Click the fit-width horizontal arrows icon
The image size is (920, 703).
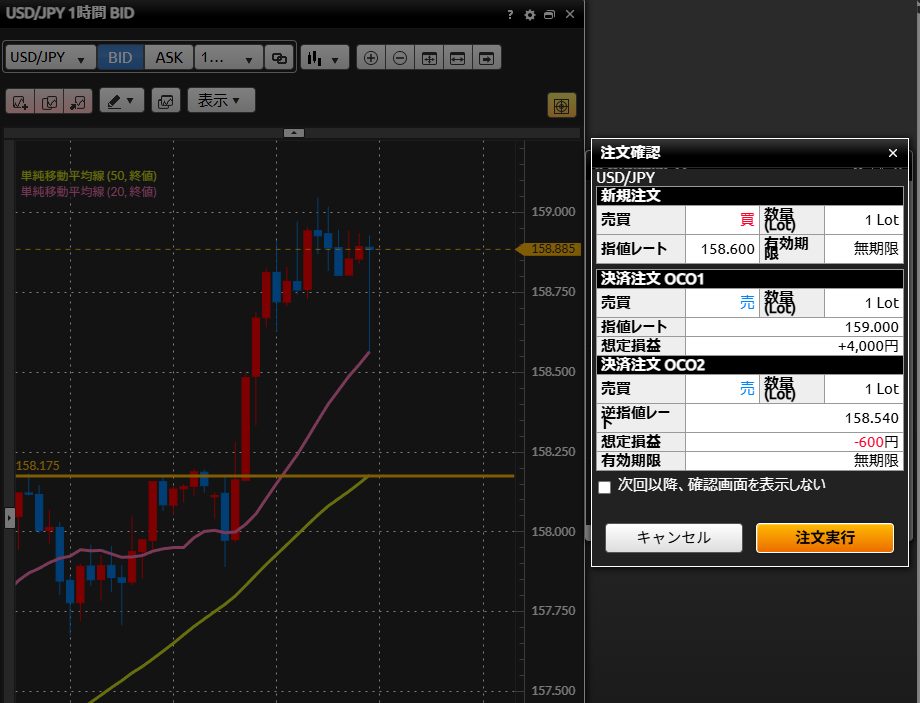457,58
